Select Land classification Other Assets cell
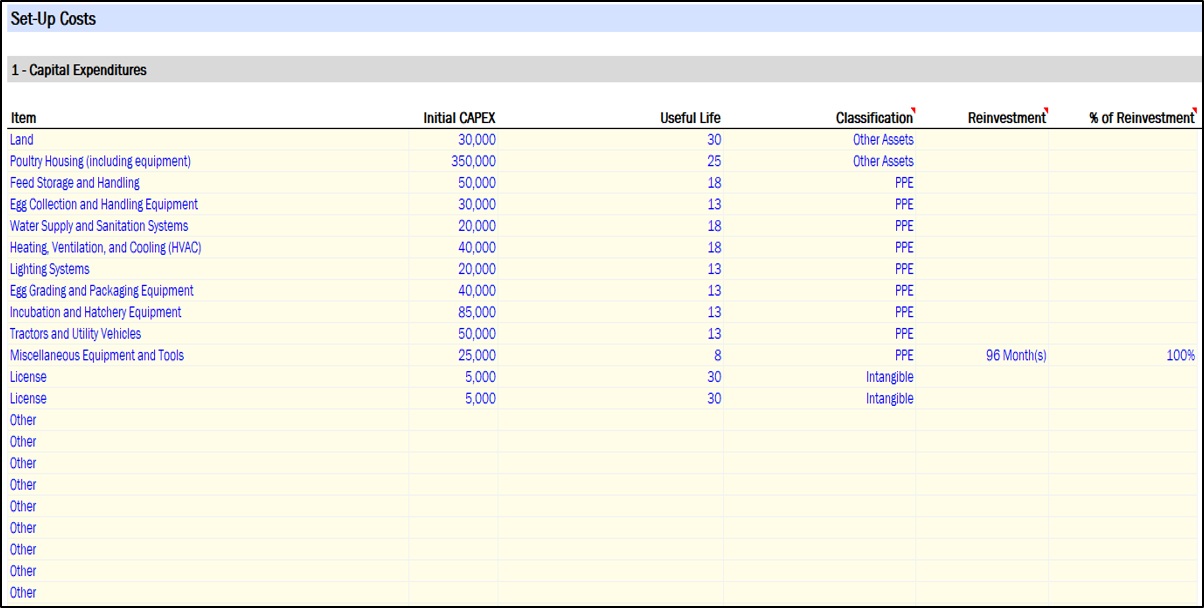Viewport: 1204px width, 608px height. click(820, 140)
